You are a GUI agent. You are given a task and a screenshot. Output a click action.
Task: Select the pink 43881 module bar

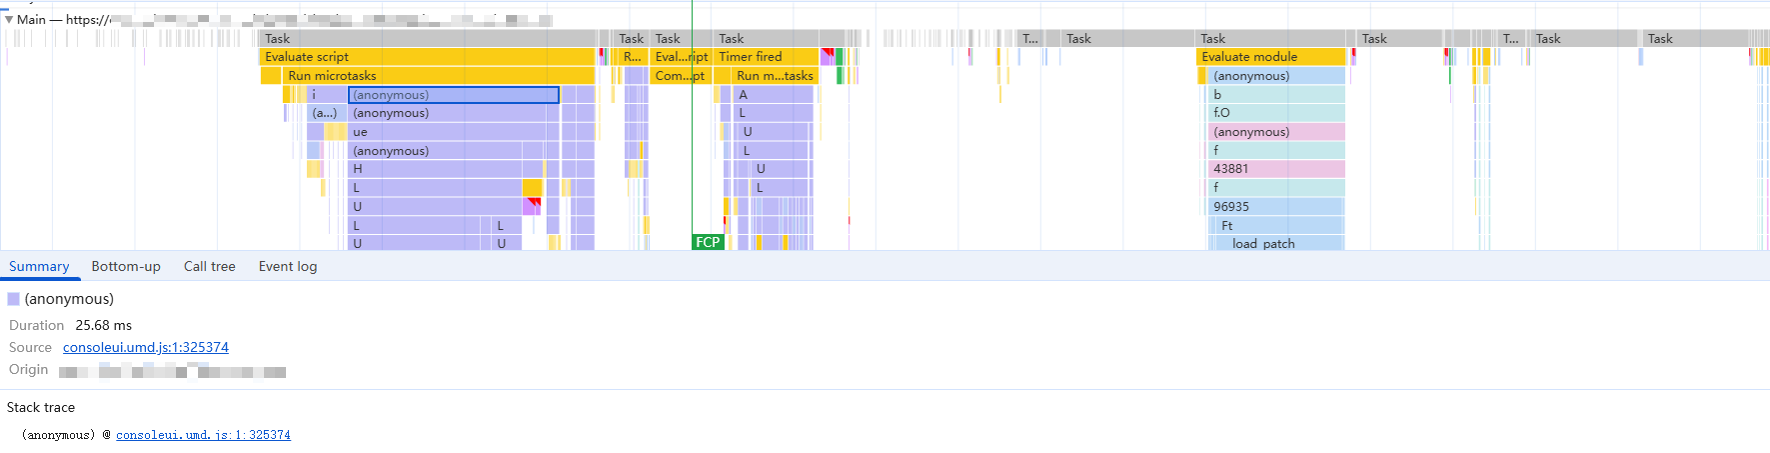[x=1277, y=169]
